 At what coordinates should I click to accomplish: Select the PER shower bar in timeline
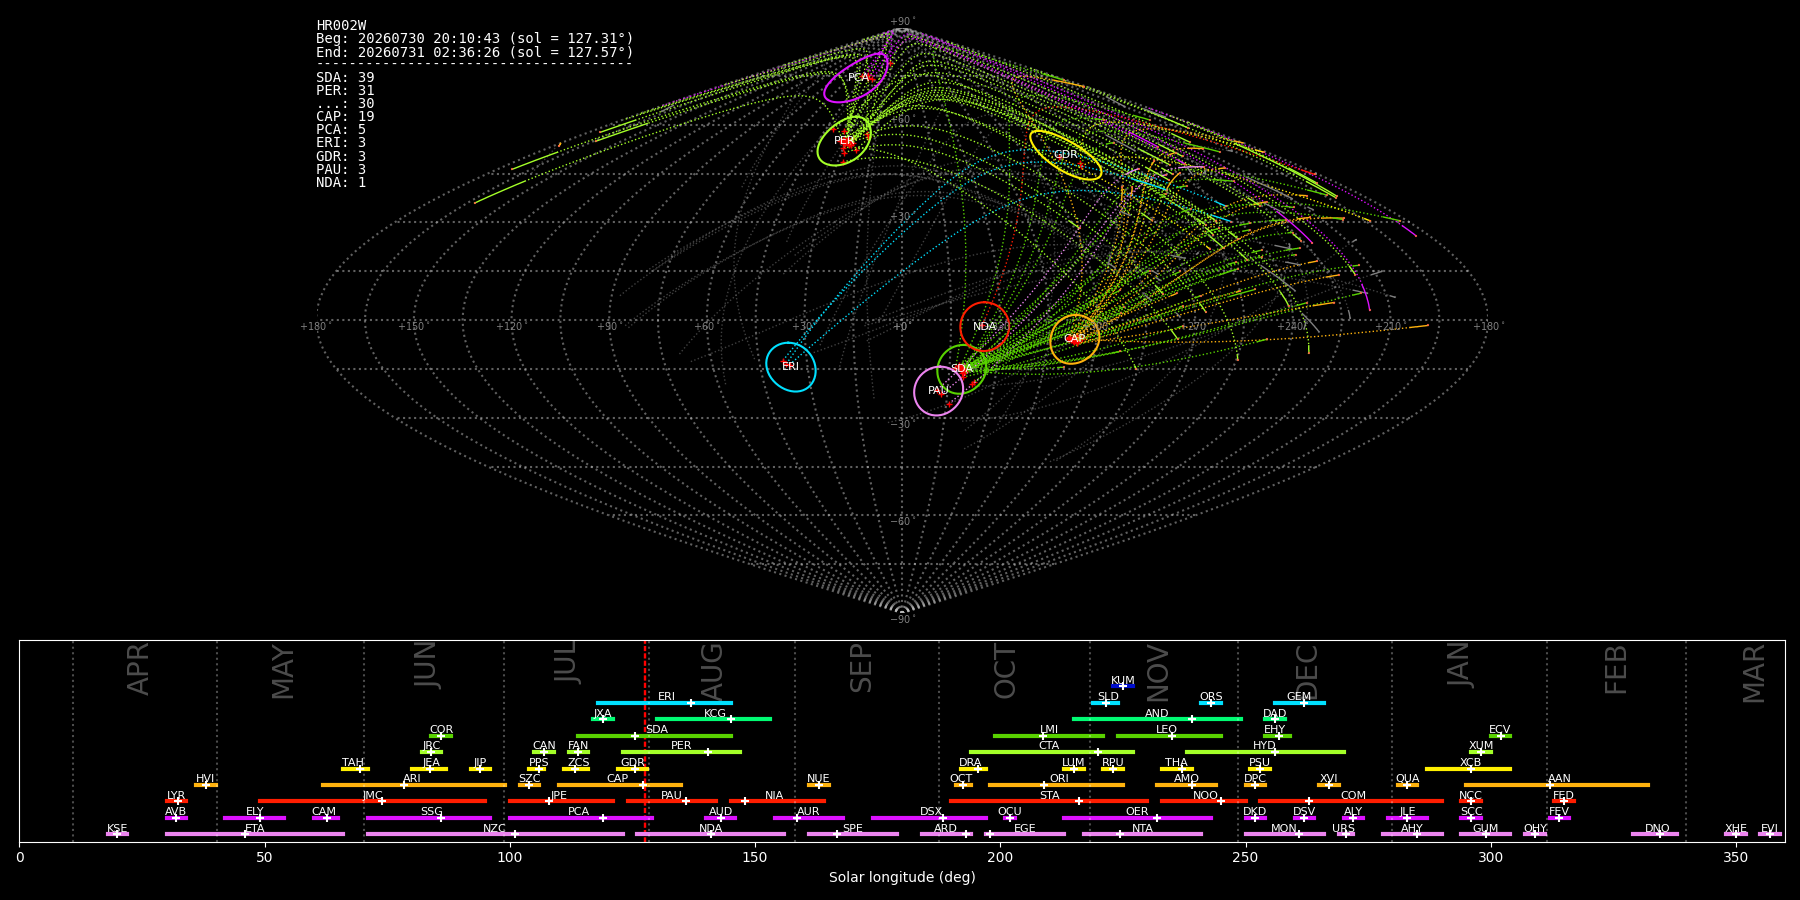[x=681, y=752]
